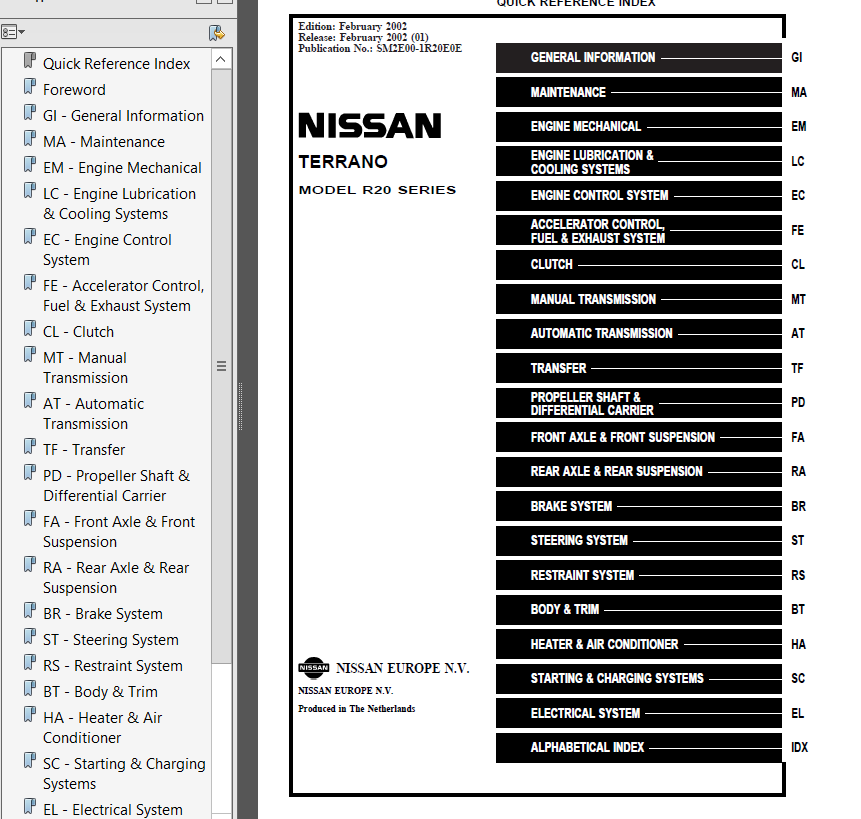Screen dimensions: 861x819
Task: Click STEERING SYSTEM index bar on page
Action: tap(639, 541)
